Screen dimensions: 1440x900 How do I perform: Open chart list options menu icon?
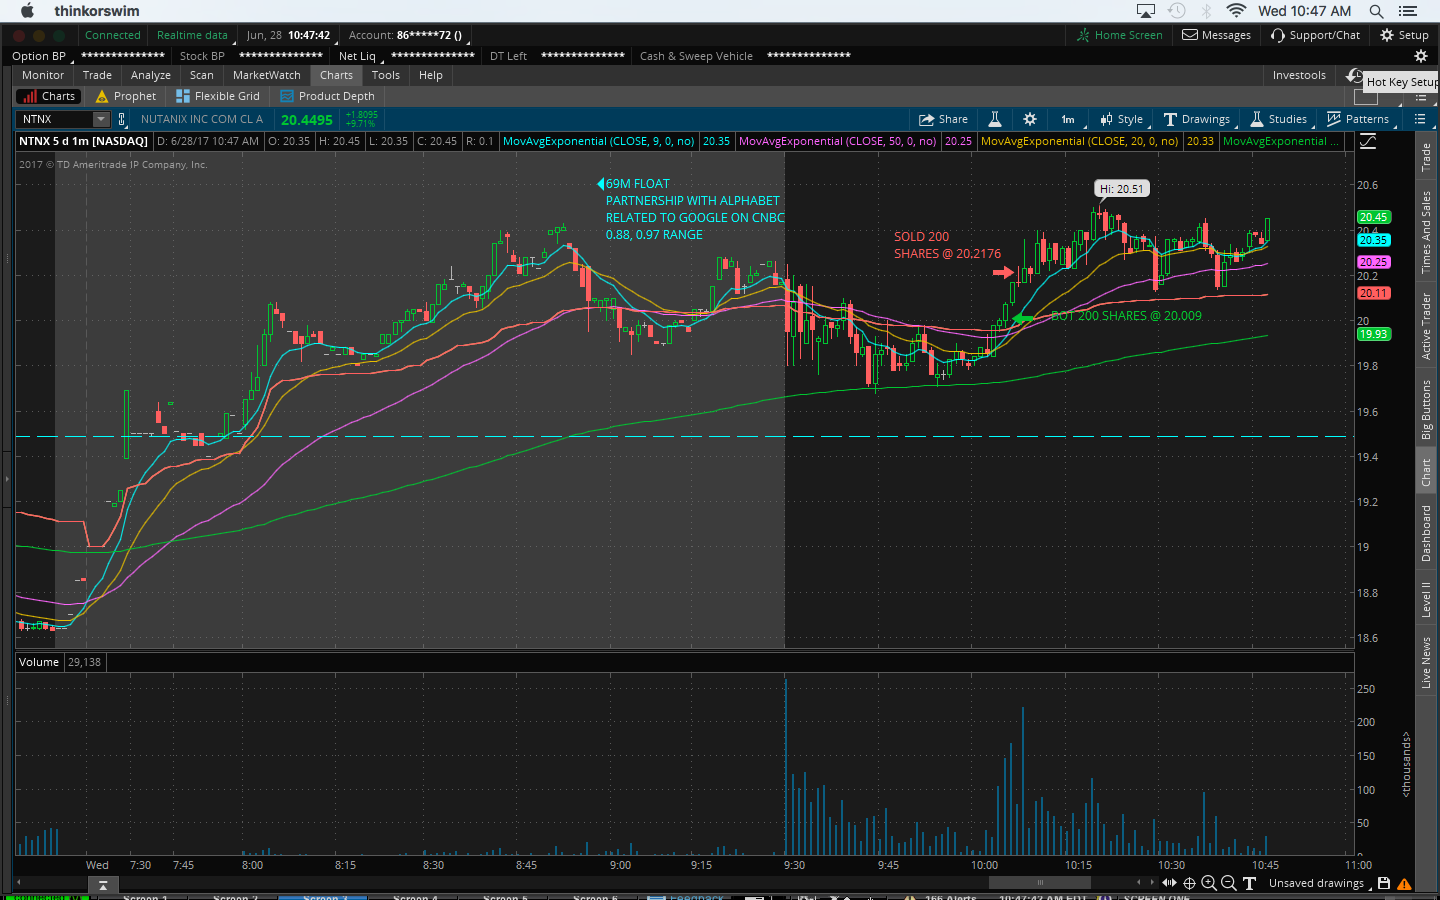click(x=1420, y=119)
